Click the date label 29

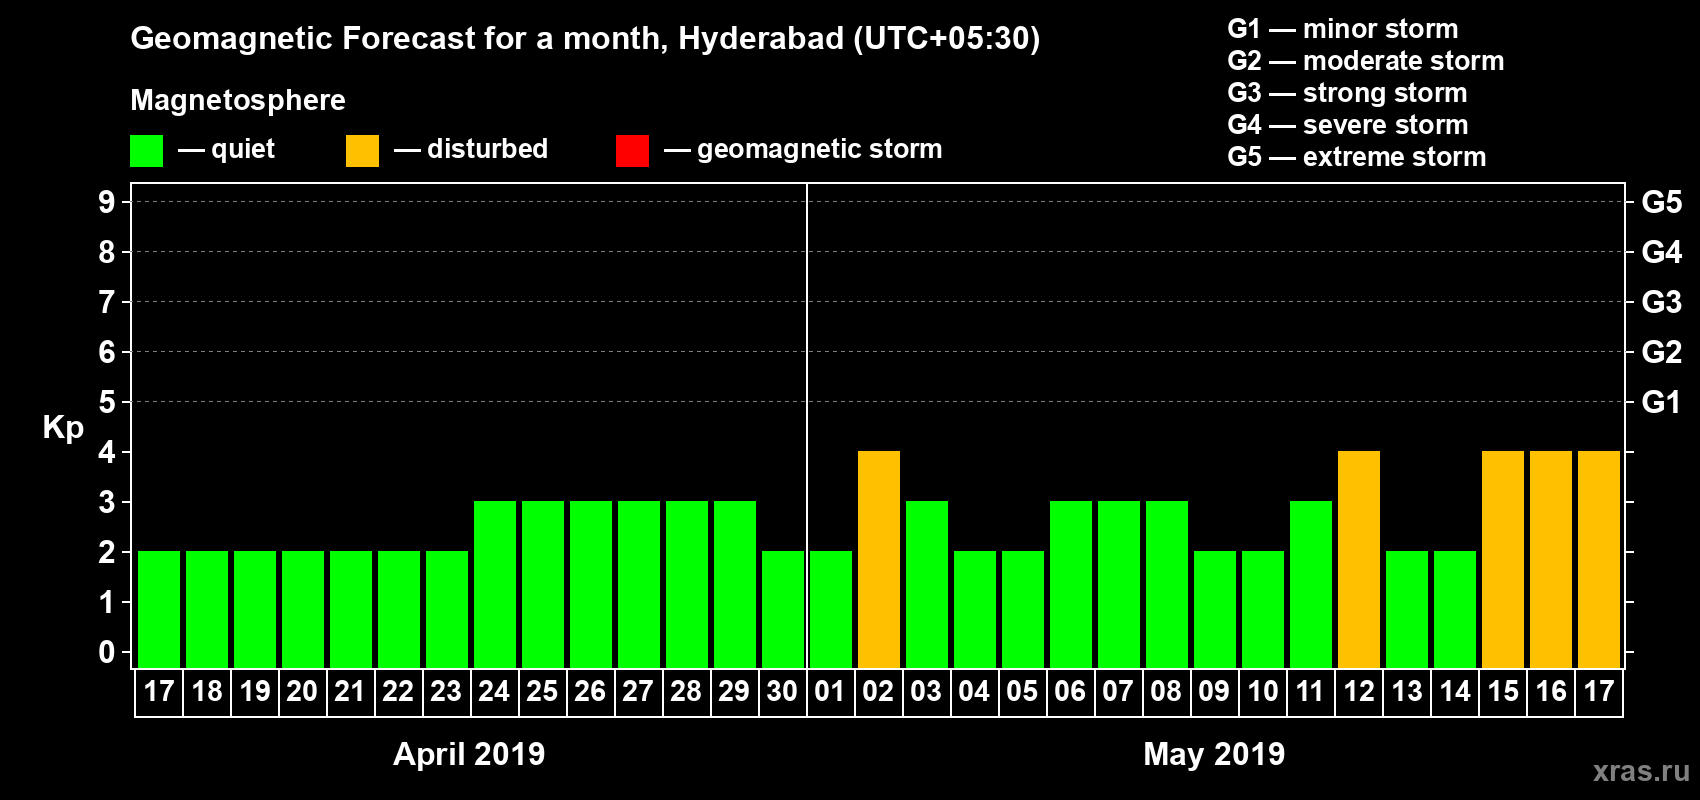pos(734,692)
